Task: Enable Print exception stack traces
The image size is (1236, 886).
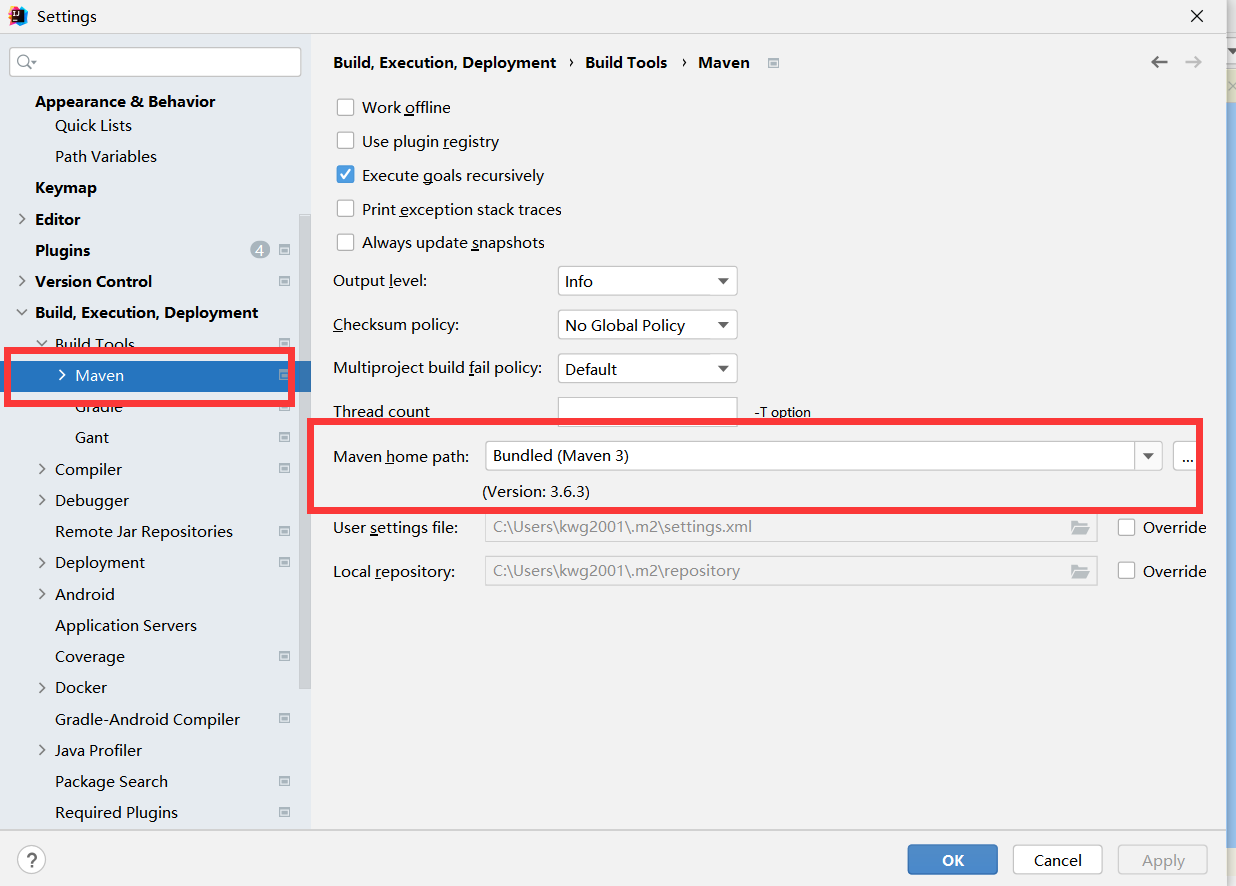Action: tap(345, 209)
